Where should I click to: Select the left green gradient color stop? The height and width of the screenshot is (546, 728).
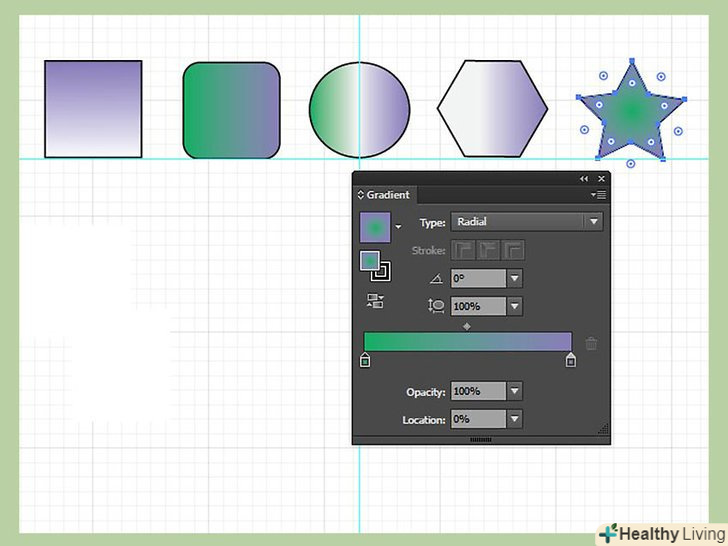(365, 360)
